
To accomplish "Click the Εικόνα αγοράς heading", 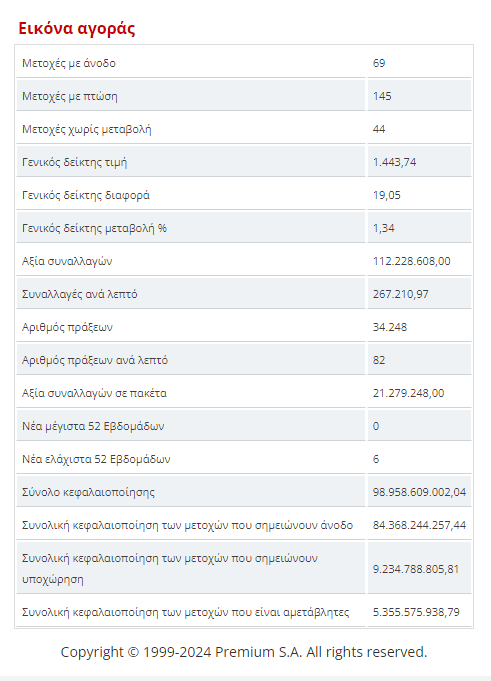I will tap(76, 28).
